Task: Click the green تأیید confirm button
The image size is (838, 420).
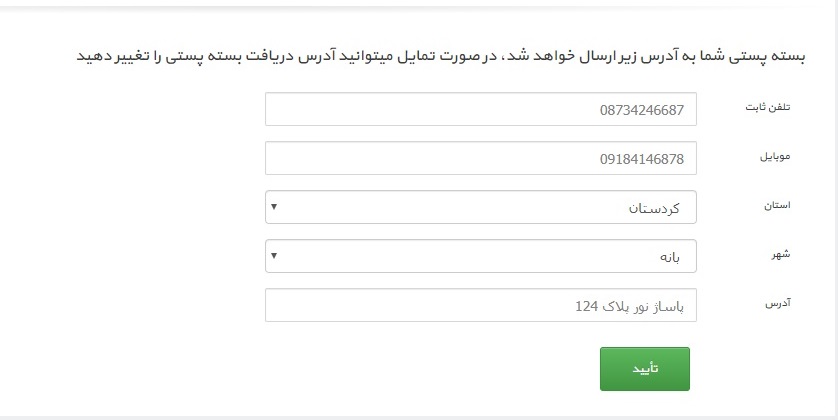Action: [x=645, y=369]
